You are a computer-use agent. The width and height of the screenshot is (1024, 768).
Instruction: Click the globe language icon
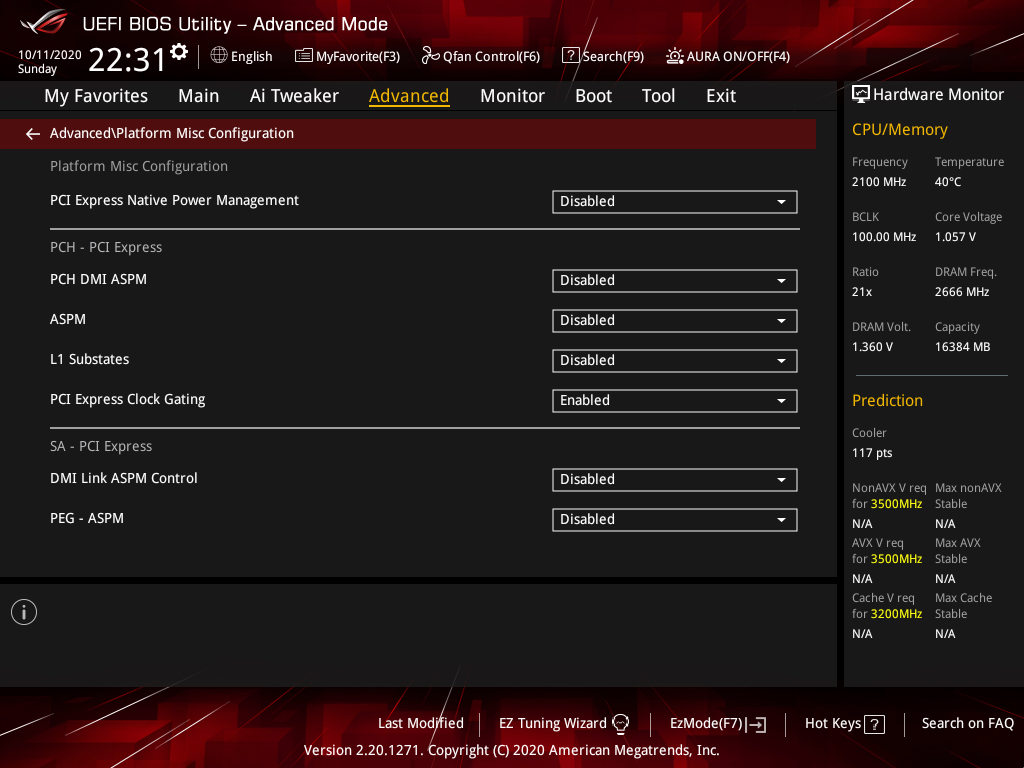219,56
